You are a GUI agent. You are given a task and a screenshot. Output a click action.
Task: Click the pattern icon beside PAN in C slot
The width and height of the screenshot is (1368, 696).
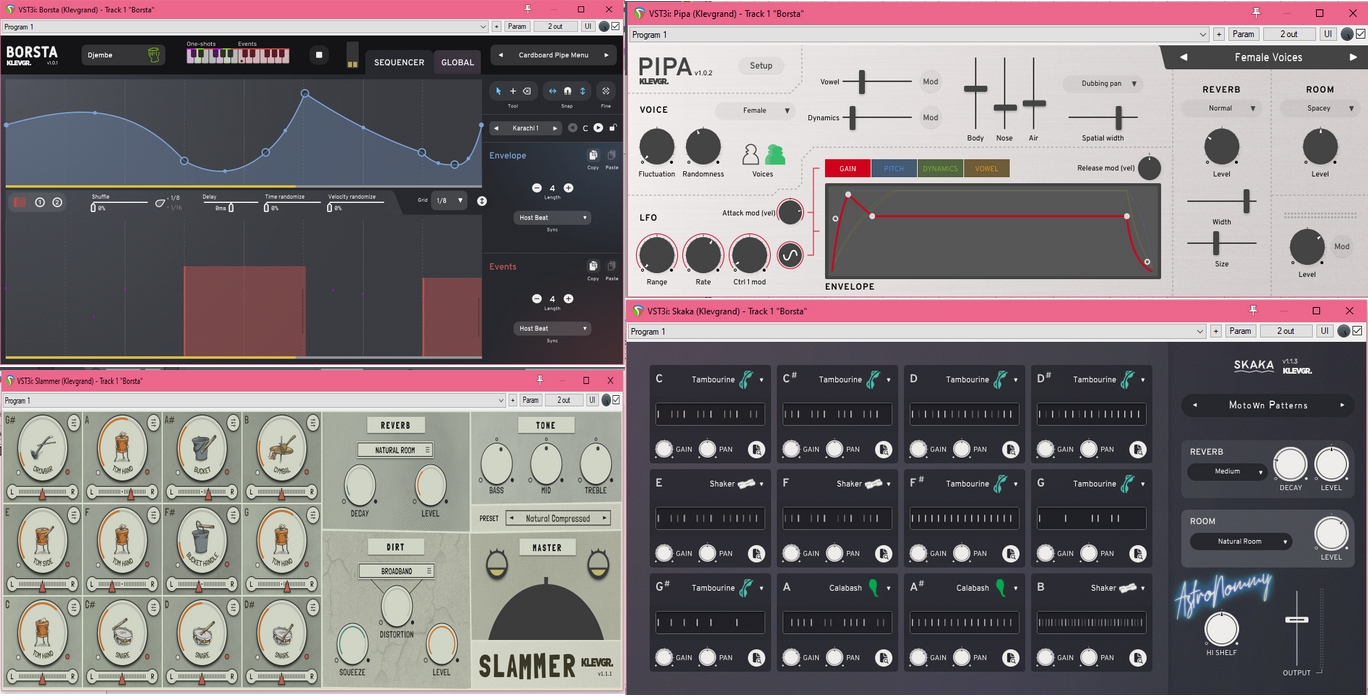(x=756, y=449)
